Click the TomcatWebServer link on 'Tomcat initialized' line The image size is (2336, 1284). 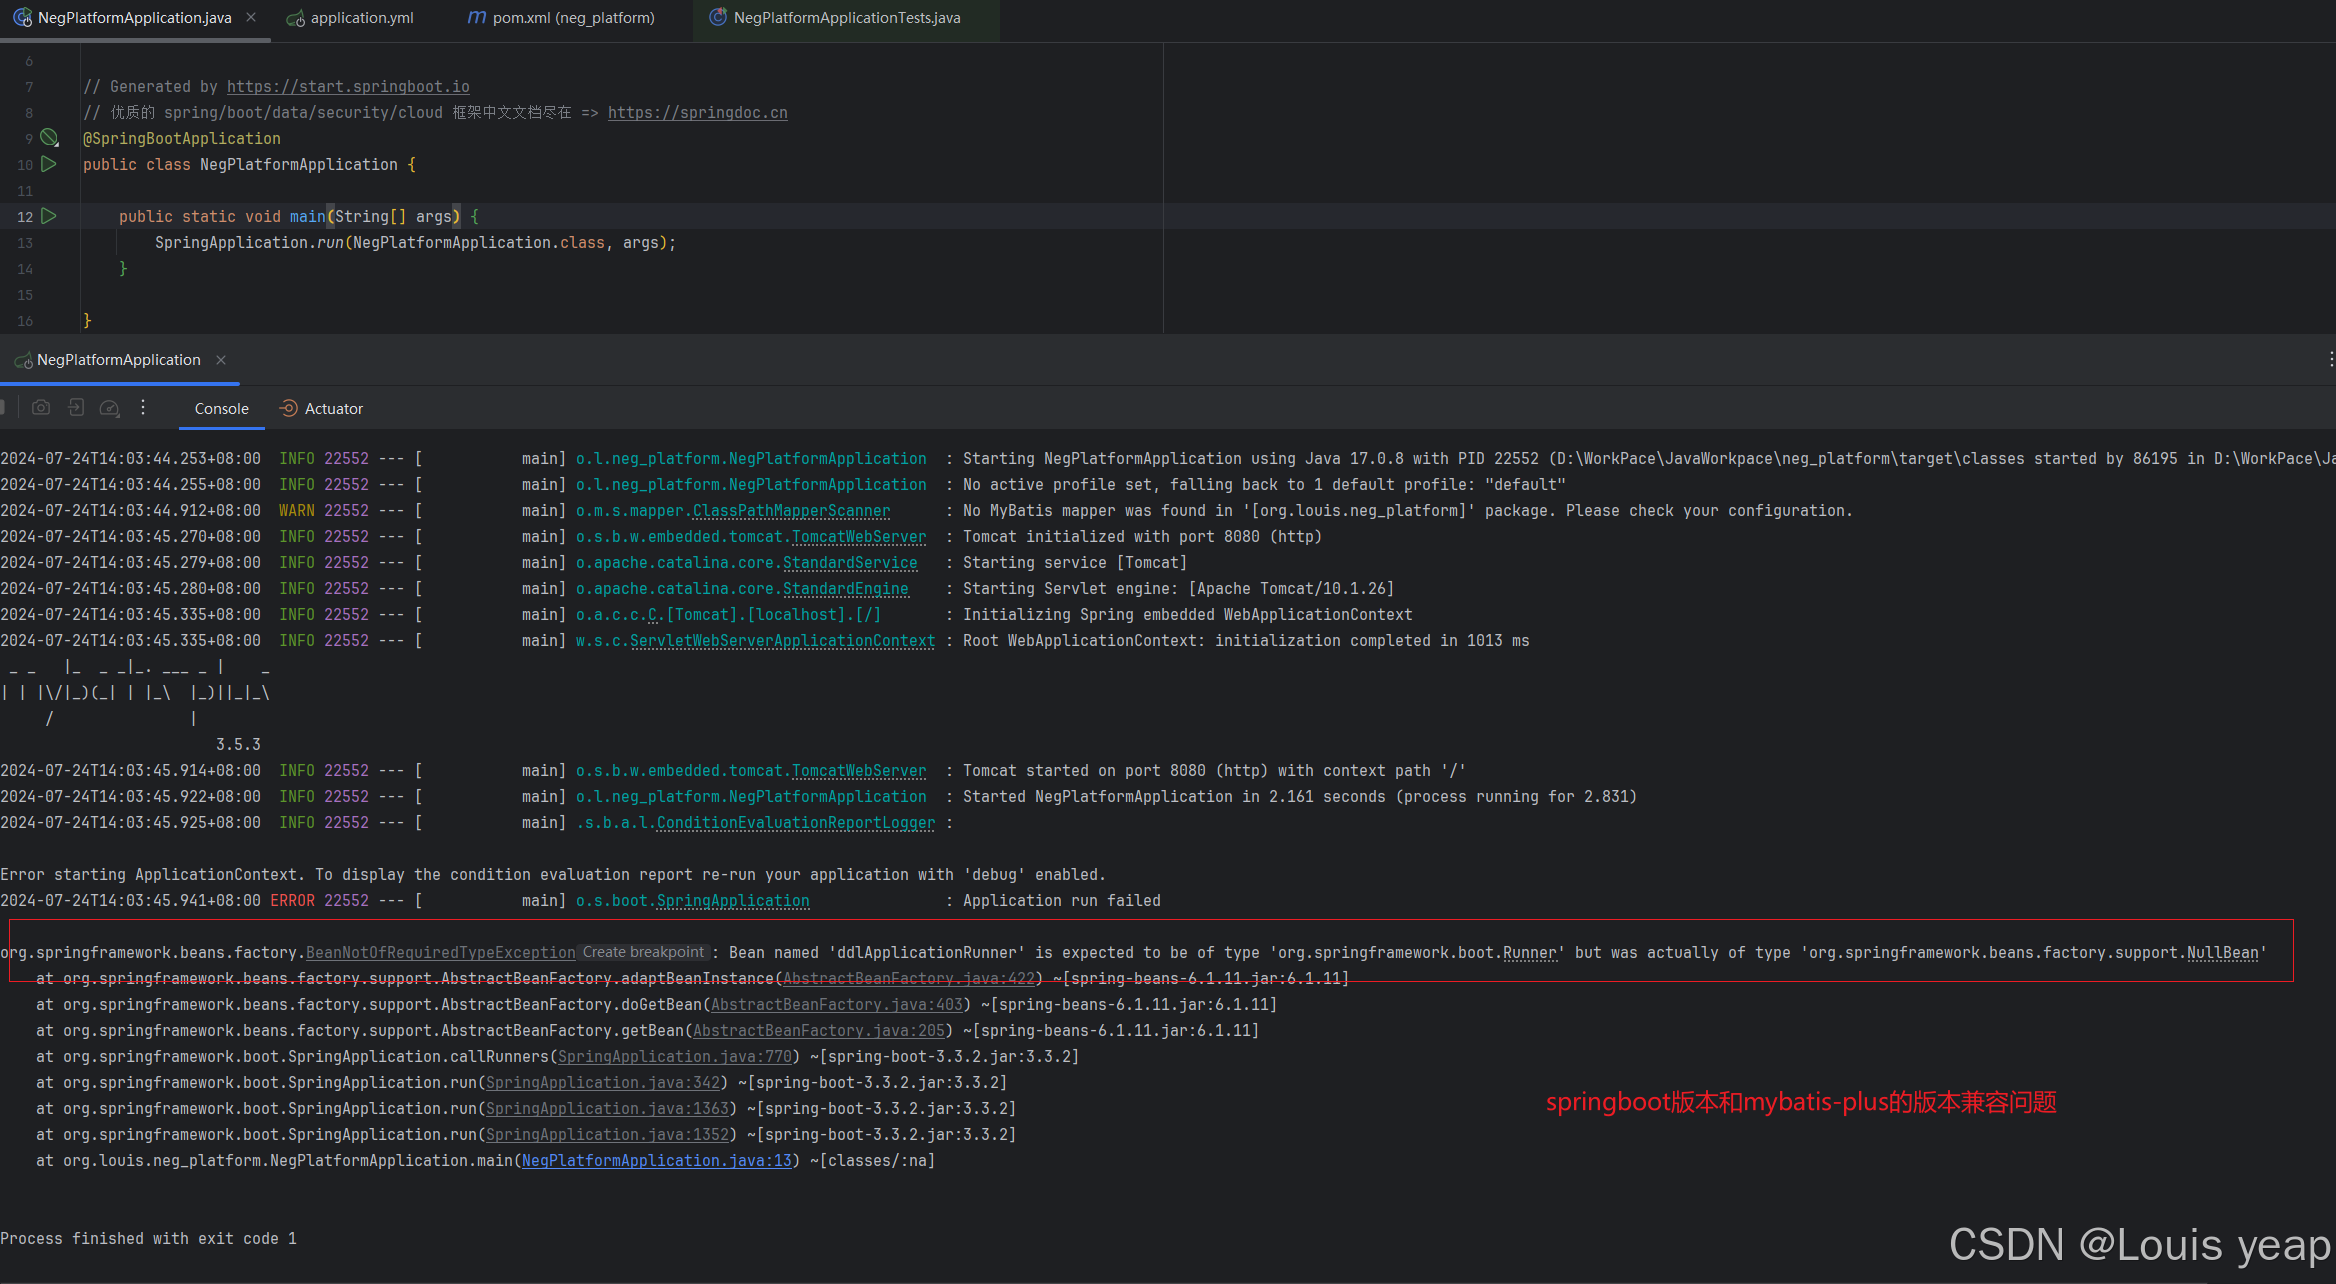pos(859,537)
